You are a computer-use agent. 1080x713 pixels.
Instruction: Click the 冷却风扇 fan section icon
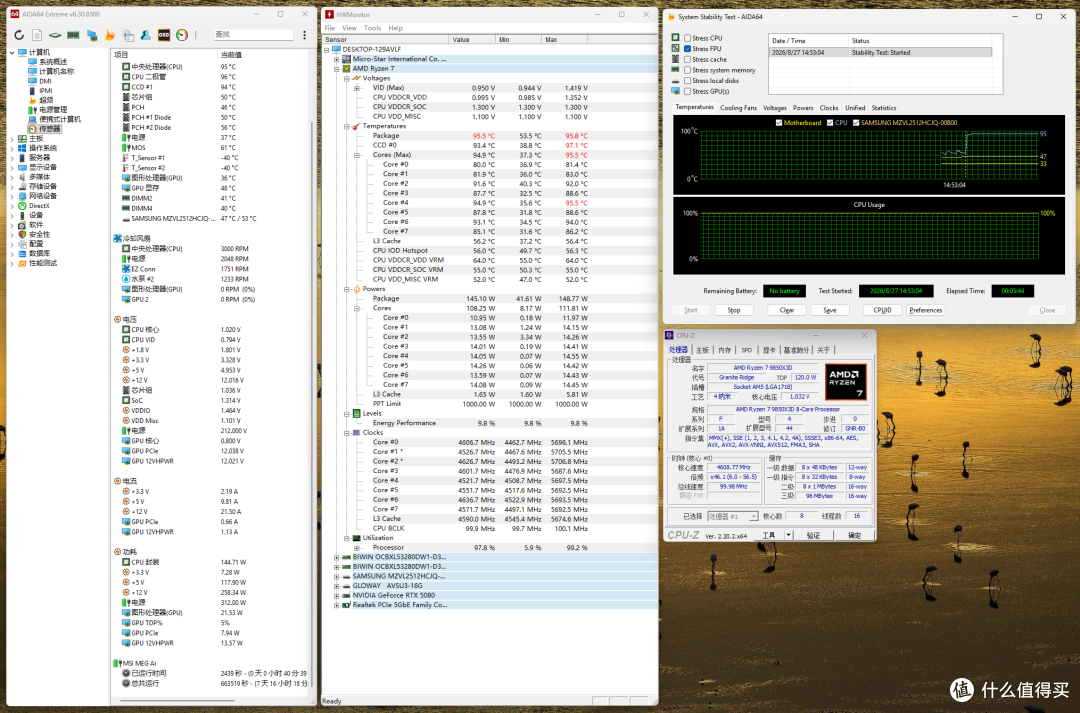click(117, 238)
